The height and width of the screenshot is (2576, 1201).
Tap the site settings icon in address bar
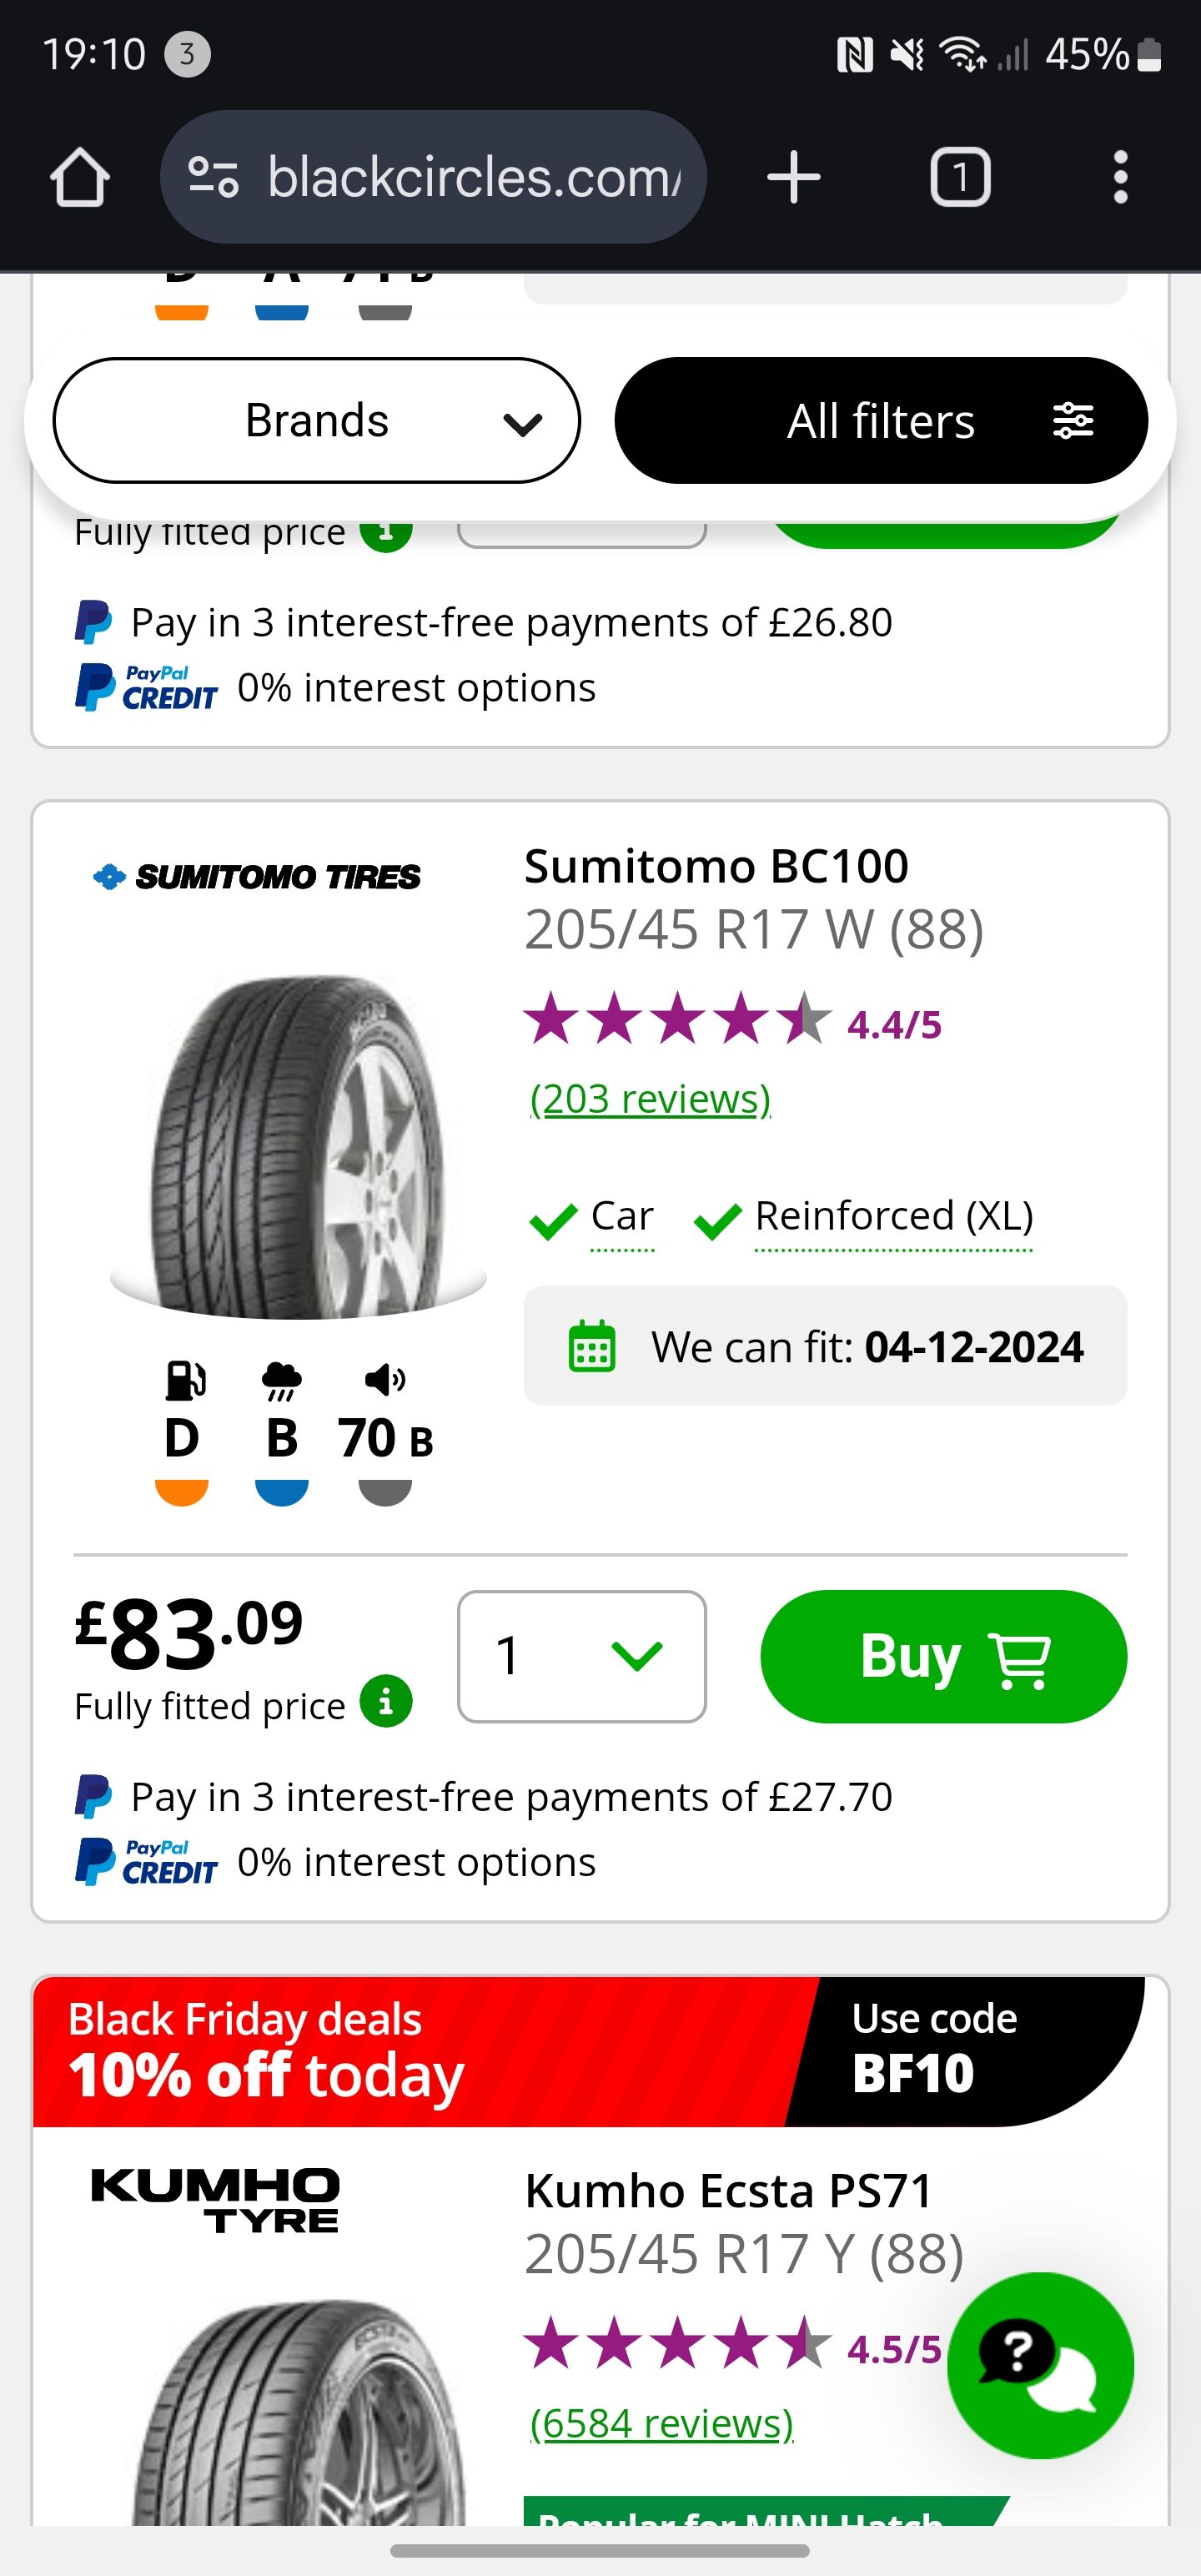click(x=213, y=178)
